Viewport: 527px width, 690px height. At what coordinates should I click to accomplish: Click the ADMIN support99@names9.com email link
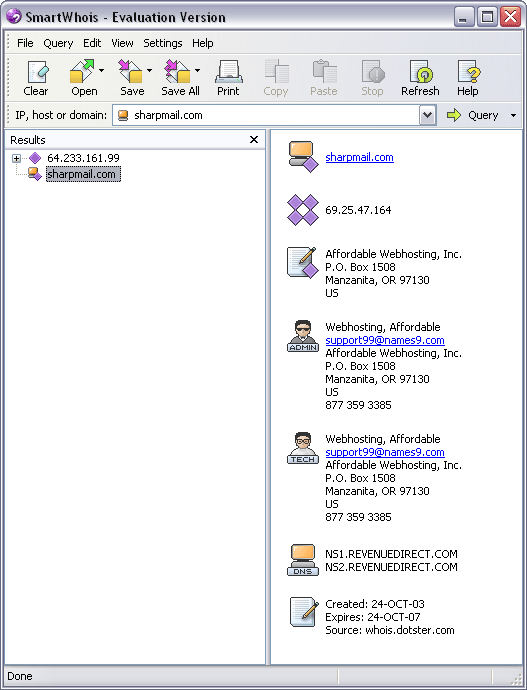(385, 340)
